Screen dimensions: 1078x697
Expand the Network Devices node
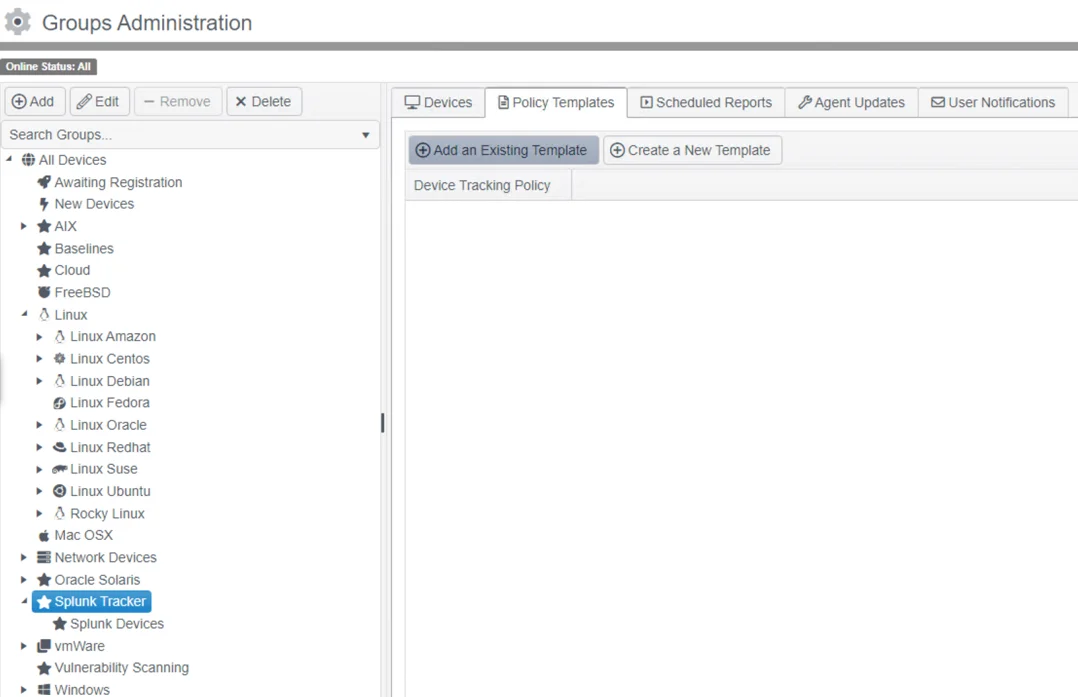point(24,557)
